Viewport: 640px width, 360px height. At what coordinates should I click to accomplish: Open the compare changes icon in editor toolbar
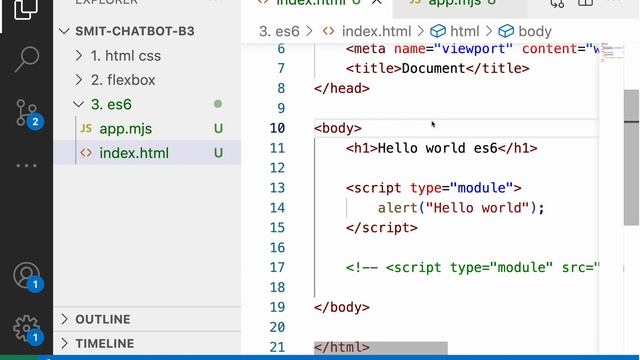pos(557,3)
